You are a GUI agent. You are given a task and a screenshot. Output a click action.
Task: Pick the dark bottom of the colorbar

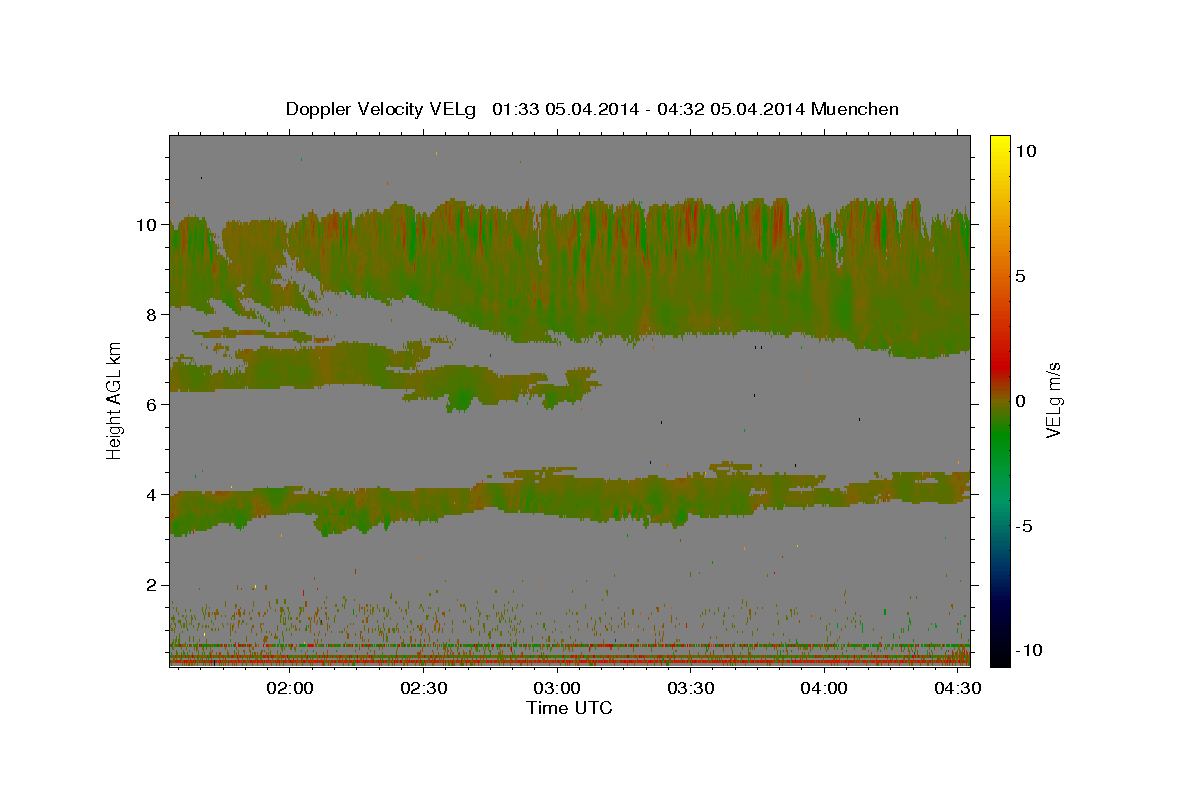(1000, 650)
